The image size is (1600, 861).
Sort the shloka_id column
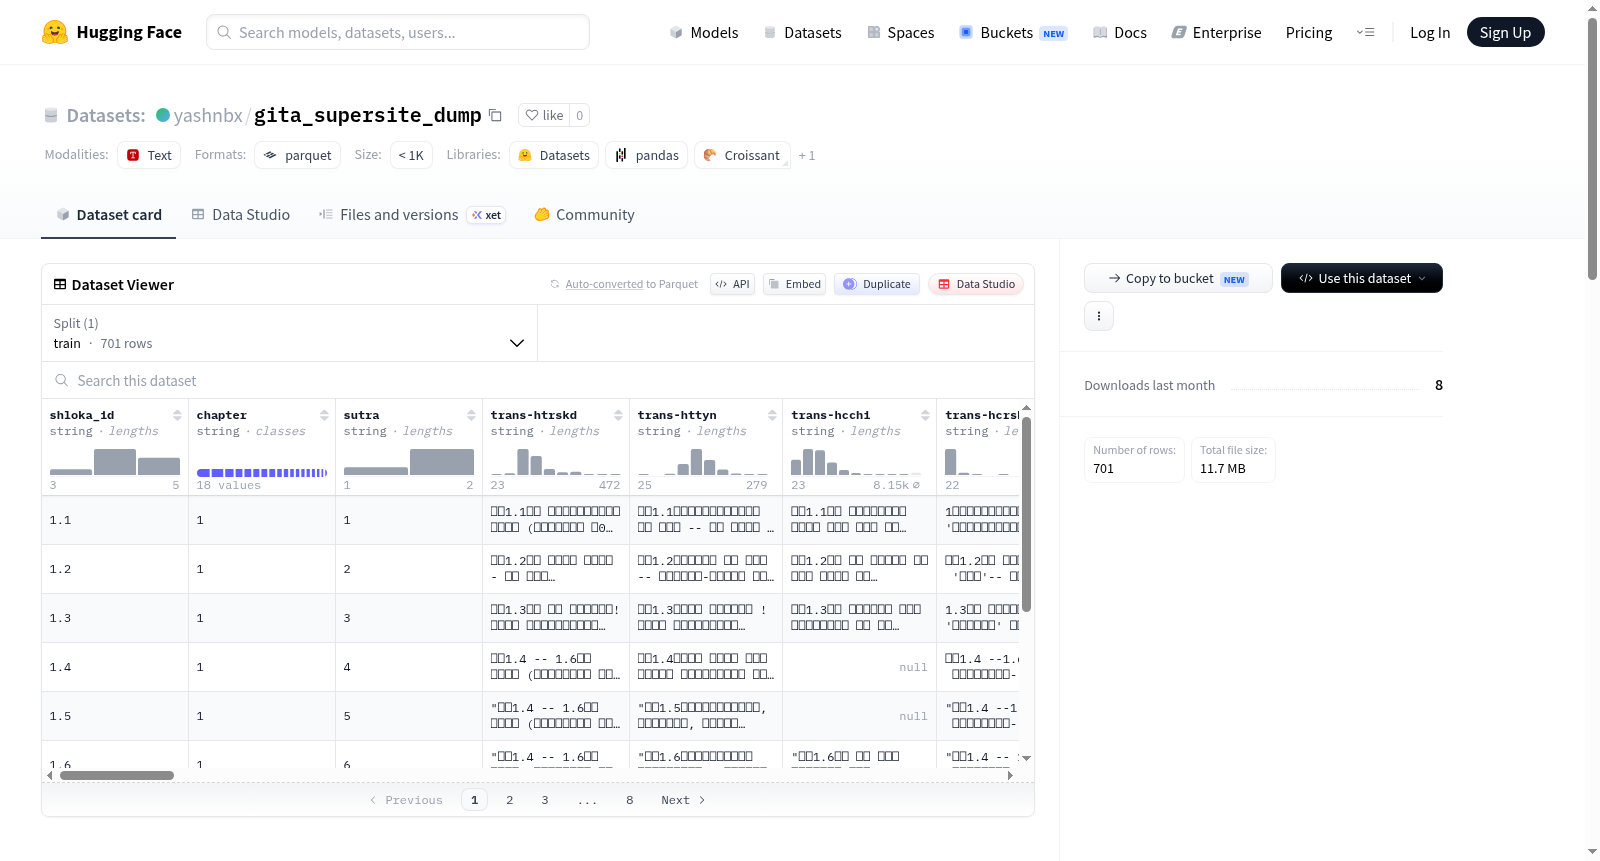[177, 415]
